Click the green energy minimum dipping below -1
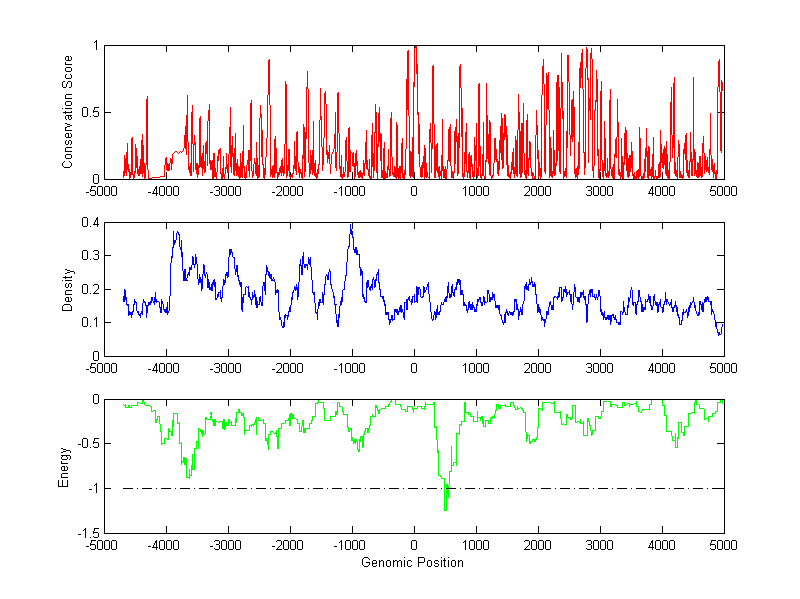This screenshot has height=599, width=800. [445, 508]
